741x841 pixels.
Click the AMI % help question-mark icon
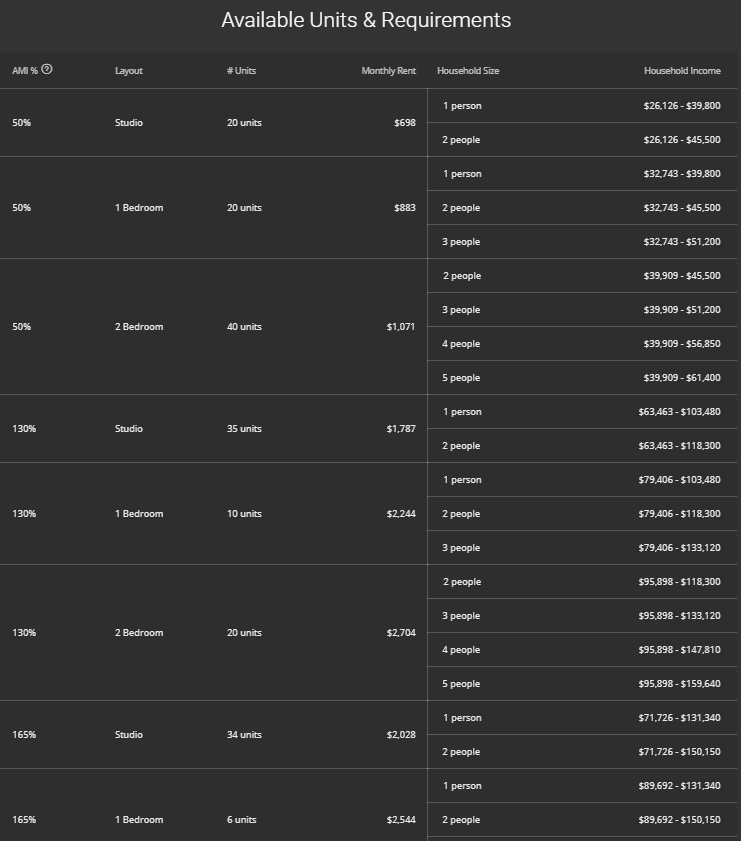pyautogui.click(x=47, y=70)
